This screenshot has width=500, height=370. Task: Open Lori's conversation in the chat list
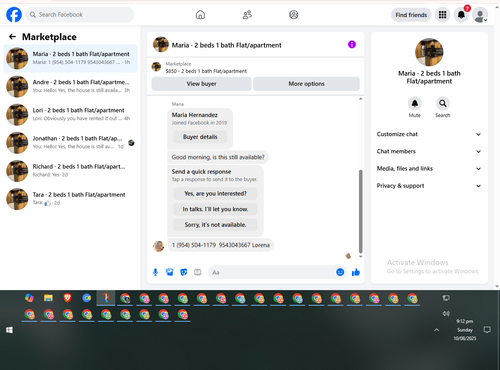[x=70, y=114]
